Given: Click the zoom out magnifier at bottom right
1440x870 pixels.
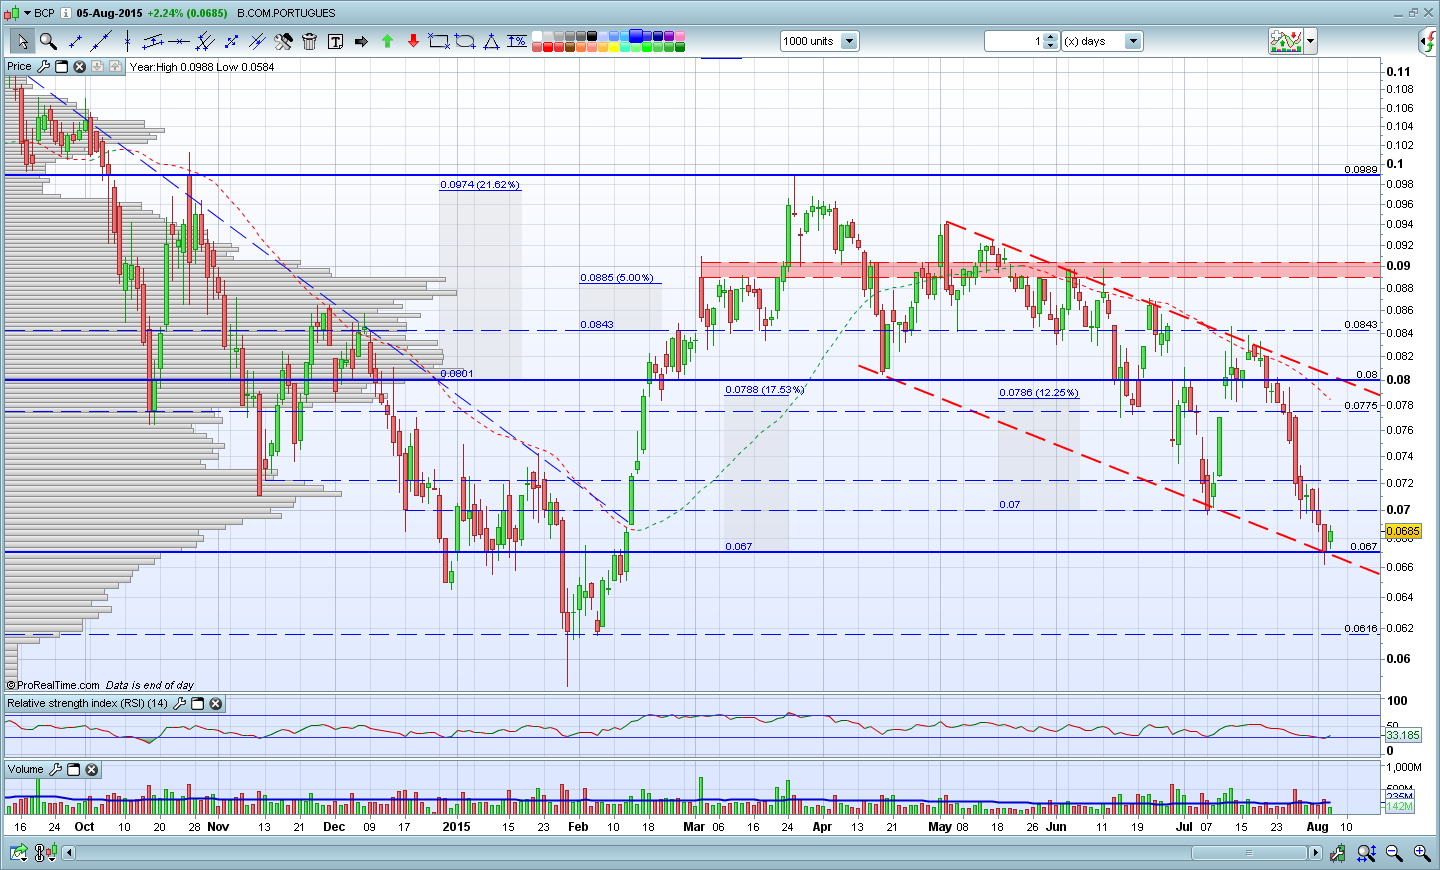Looking at the screenshot, I should click(x=1394, y=853).
